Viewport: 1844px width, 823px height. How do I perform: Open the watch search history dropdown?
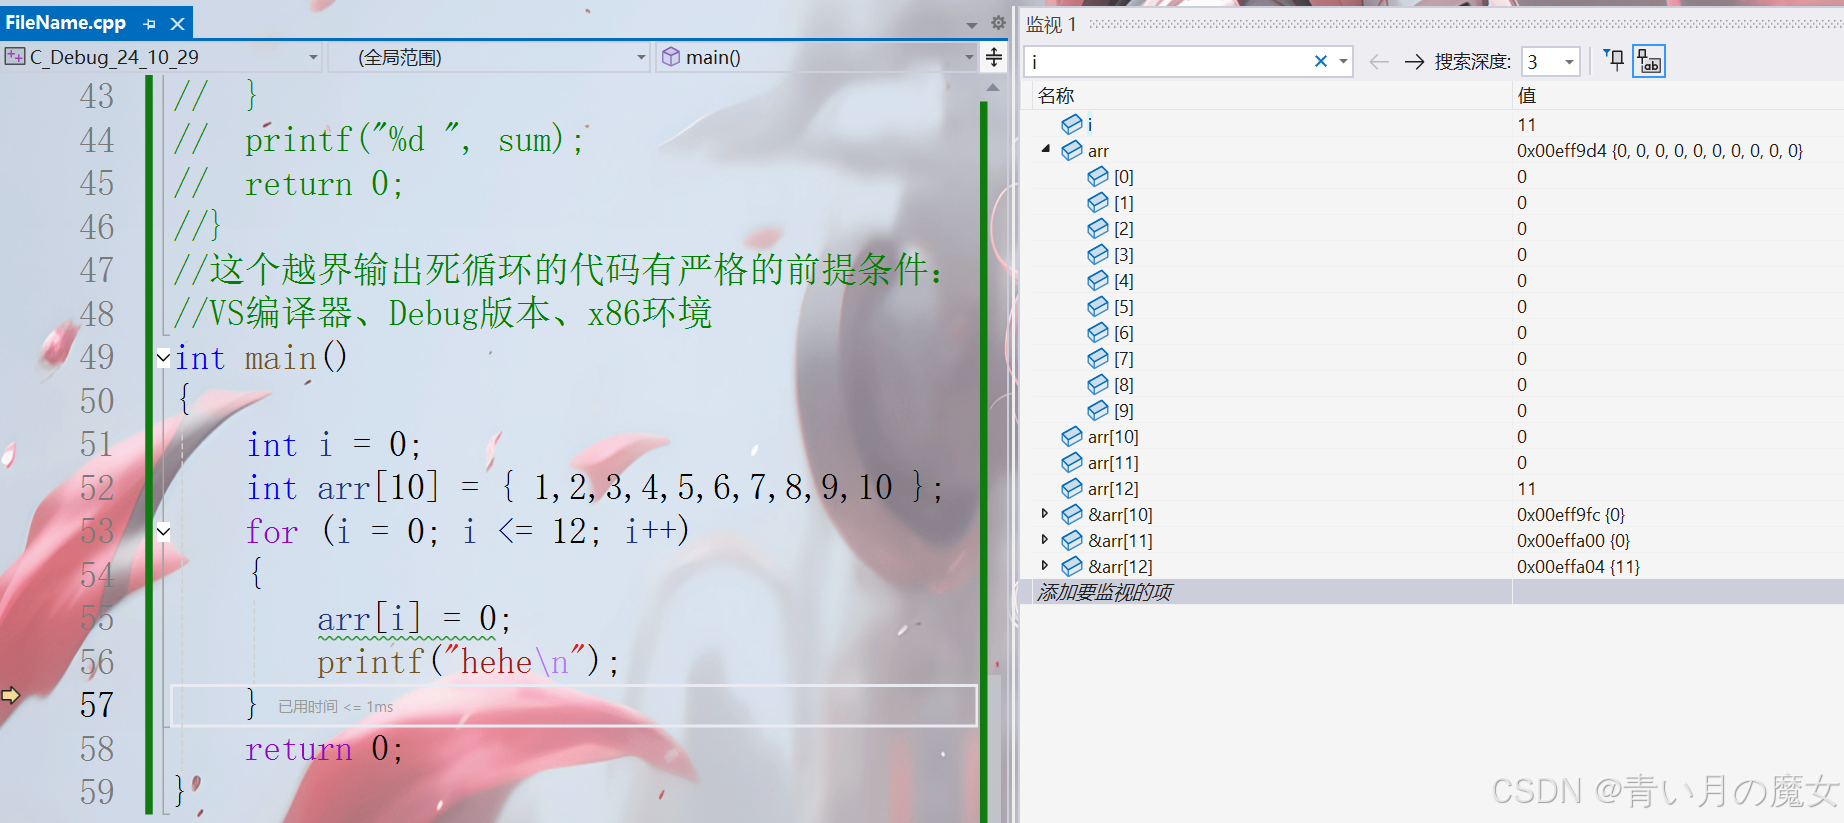pyautogui.click(x=1343, y=61)
